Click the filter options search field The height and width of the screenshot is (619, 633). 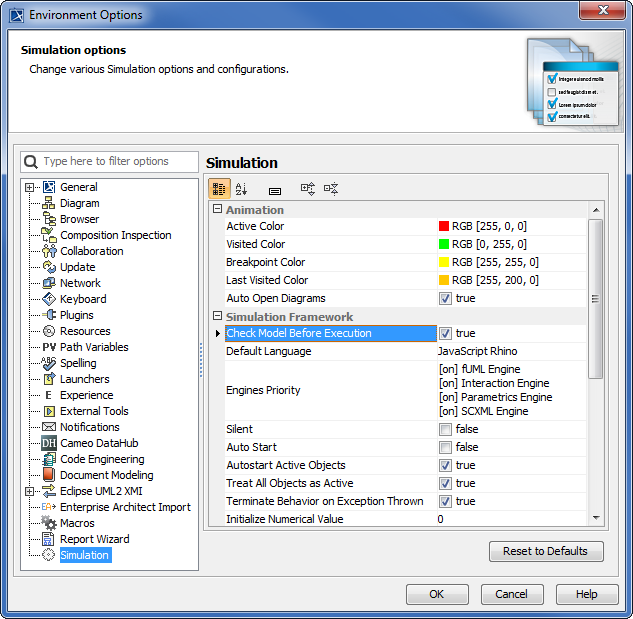pyautogui.click(x=109, y=162)
